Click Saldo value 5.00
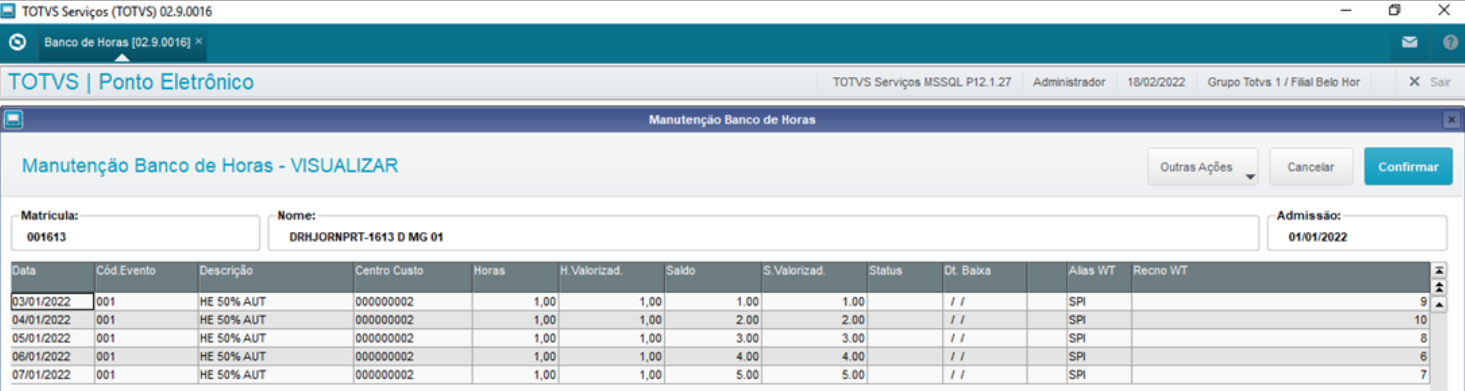 [712, 374]
